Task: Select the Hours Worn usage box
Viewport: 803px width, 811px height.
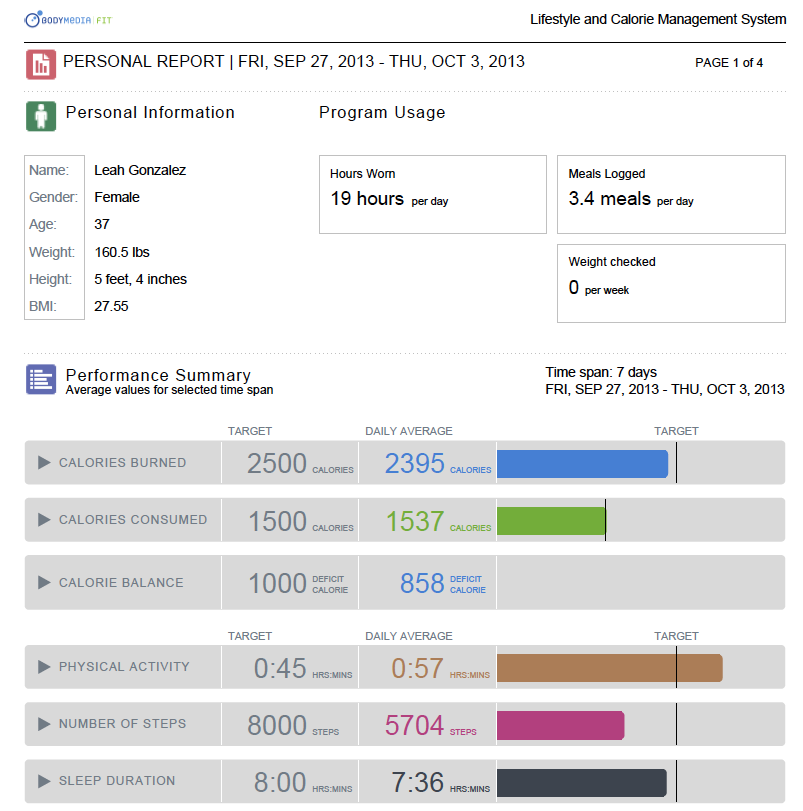Action: pos(432,194)
